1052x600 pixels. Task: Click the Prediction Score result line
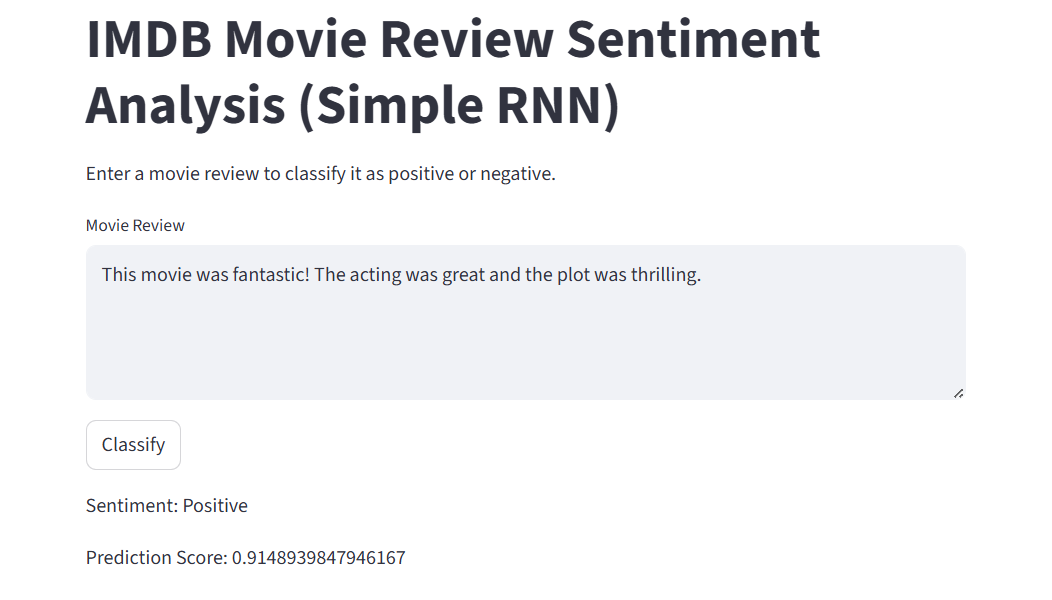pos(245,558)
